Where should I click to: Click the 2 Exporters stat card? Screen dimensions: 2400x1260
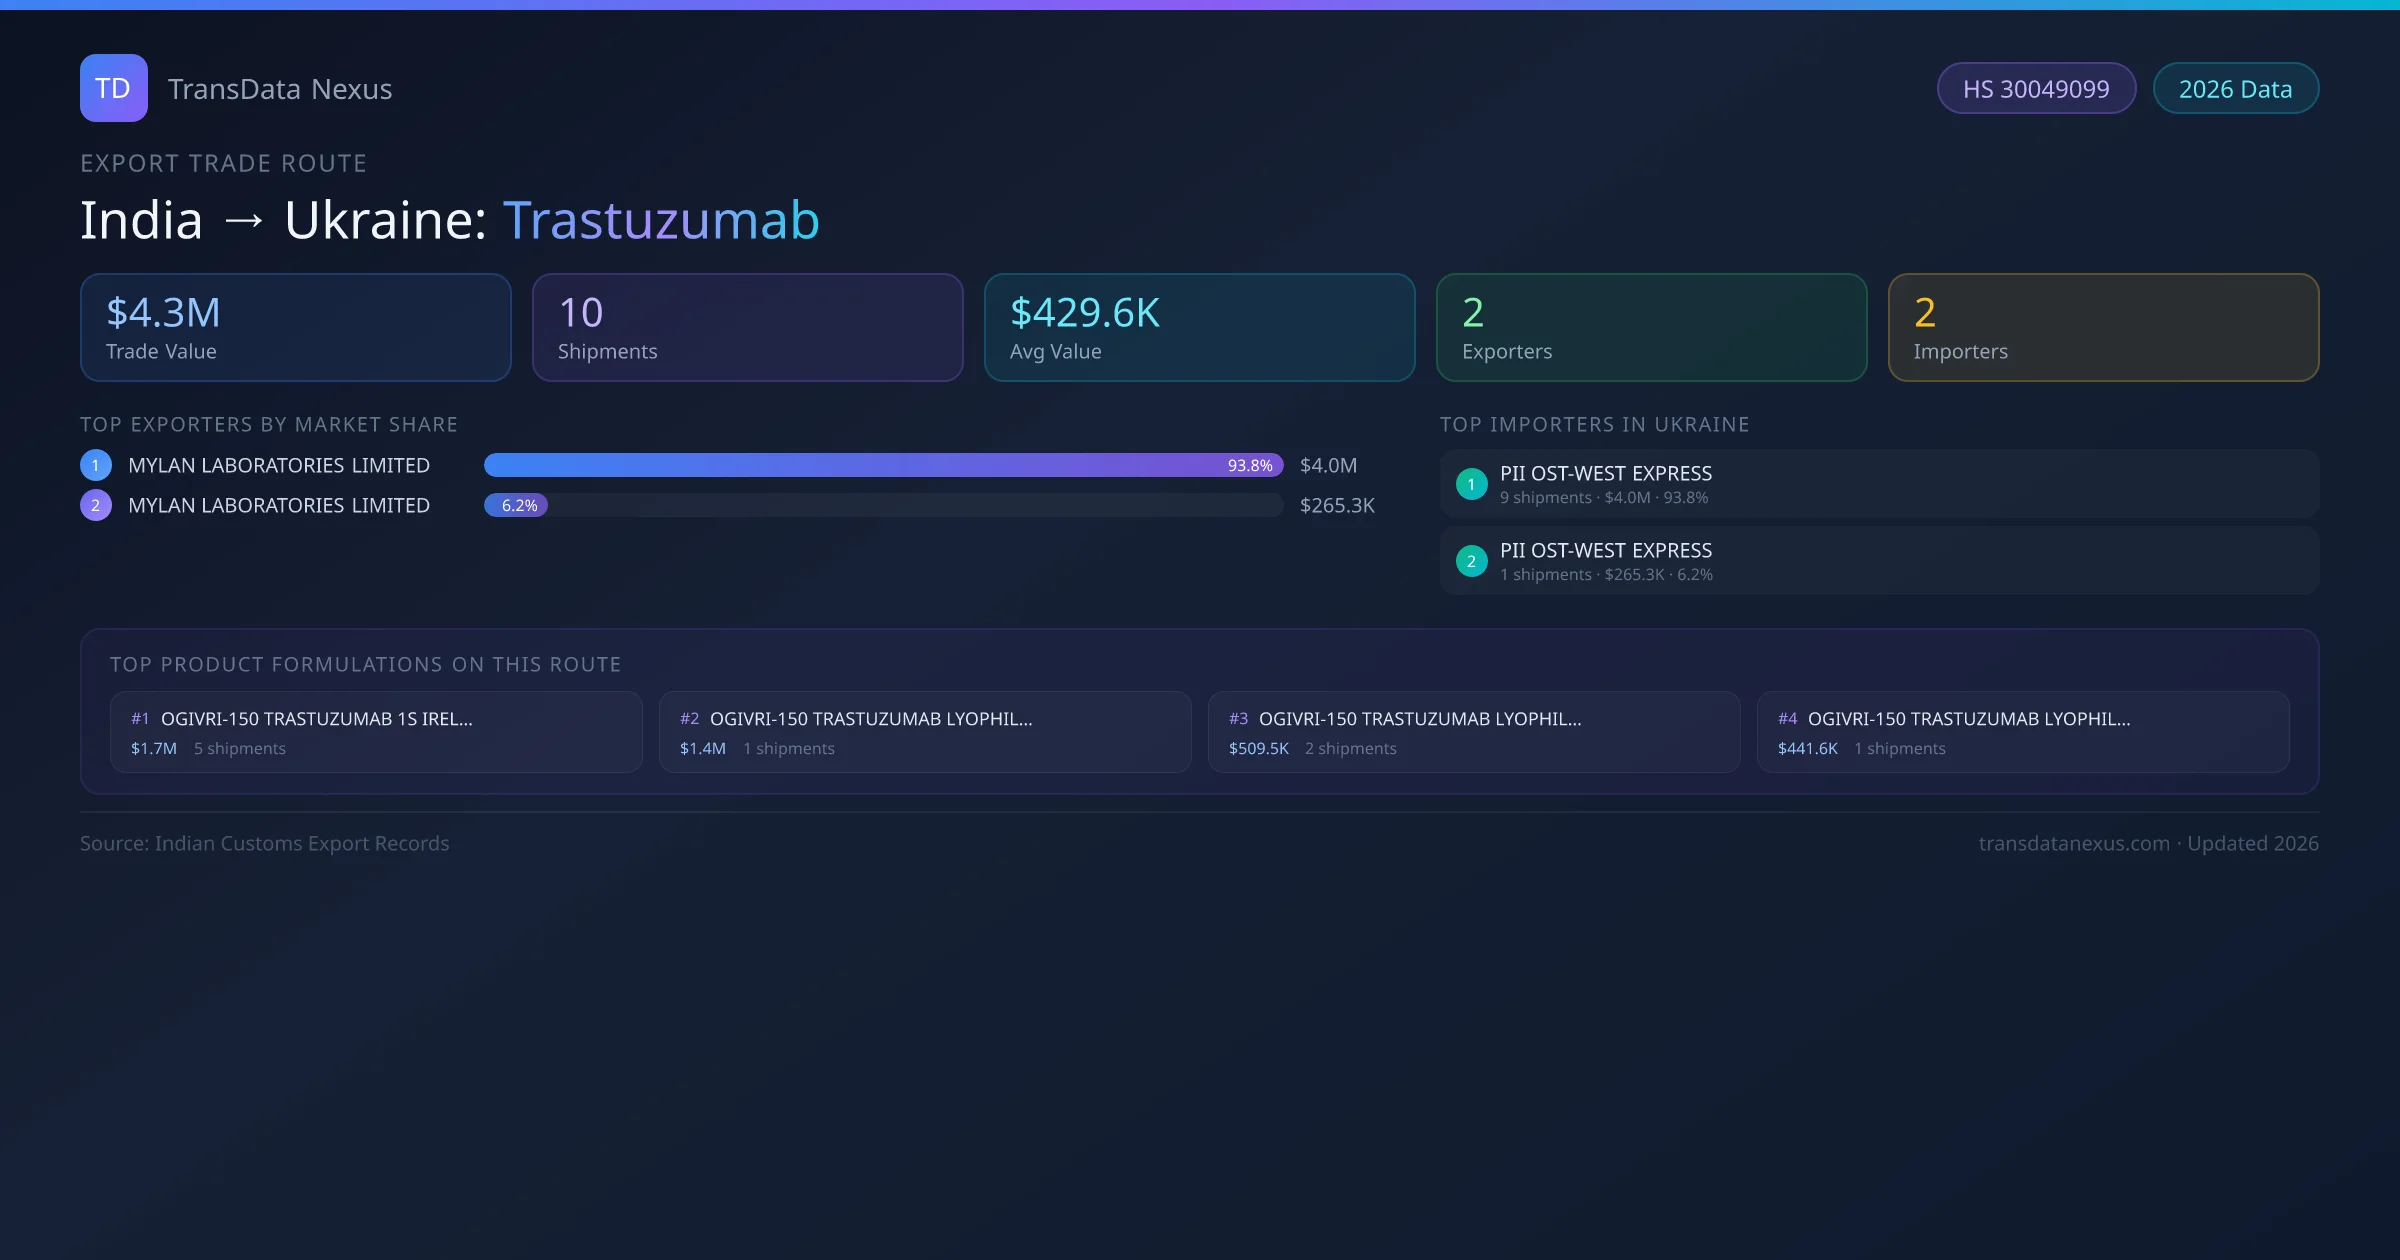(1651, 328)
